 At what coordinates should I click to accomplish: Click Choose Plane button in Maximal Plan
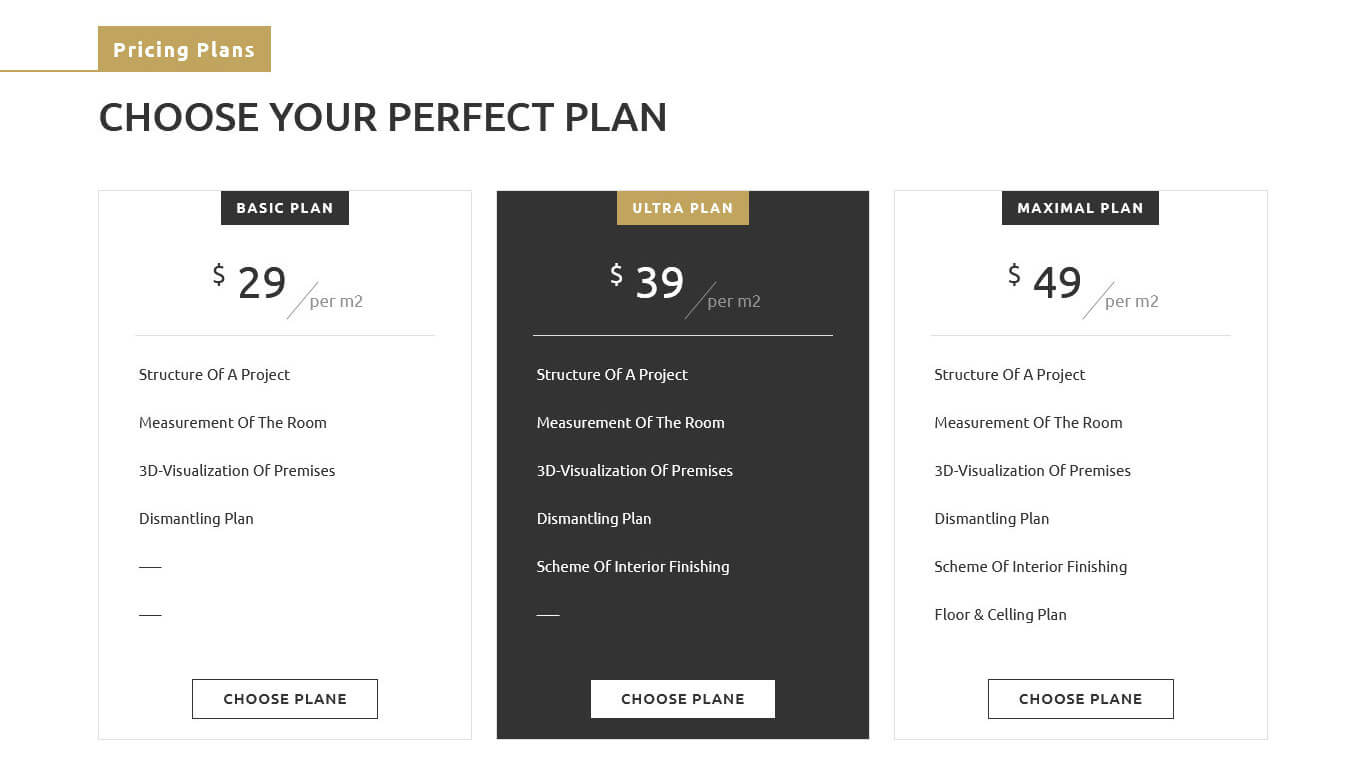click(x=1080, y=699)
